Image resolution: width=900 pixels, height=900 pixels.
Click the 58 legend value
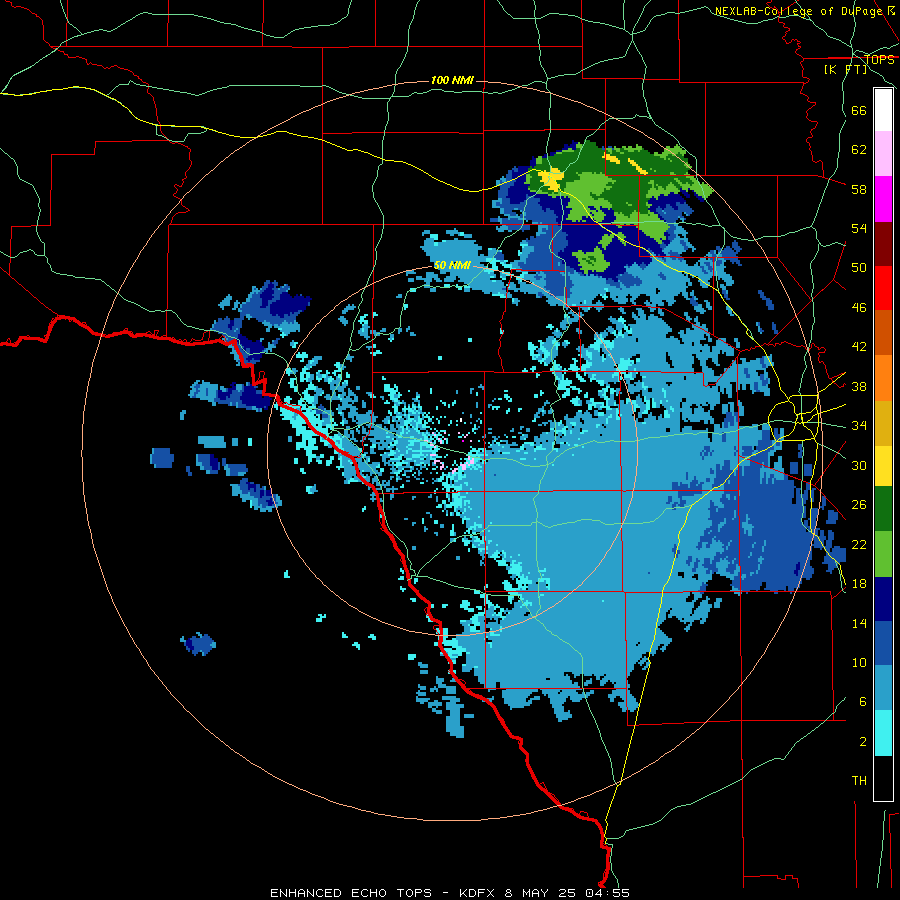coord(859,189)
